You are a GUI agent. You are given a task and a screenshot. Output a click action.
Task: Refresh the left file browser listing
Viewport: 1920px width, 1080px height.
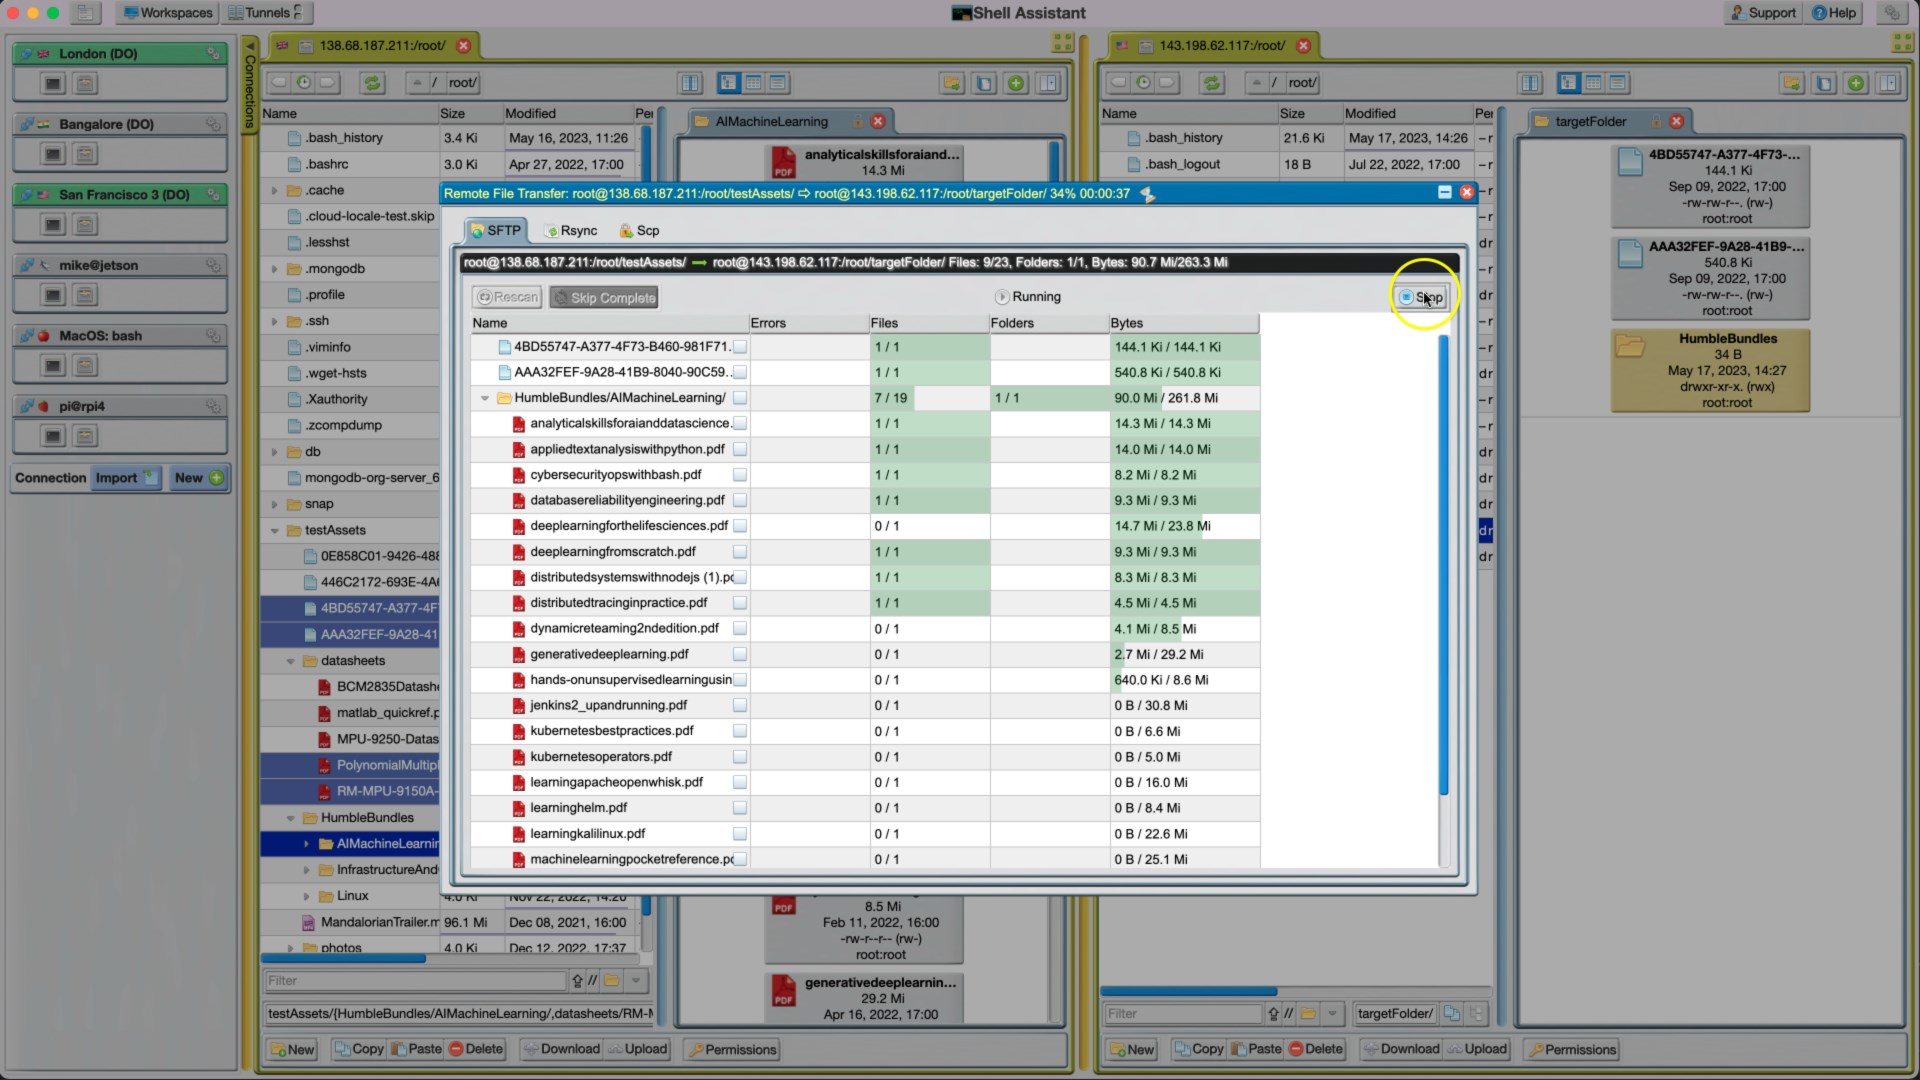coord(372,83)
